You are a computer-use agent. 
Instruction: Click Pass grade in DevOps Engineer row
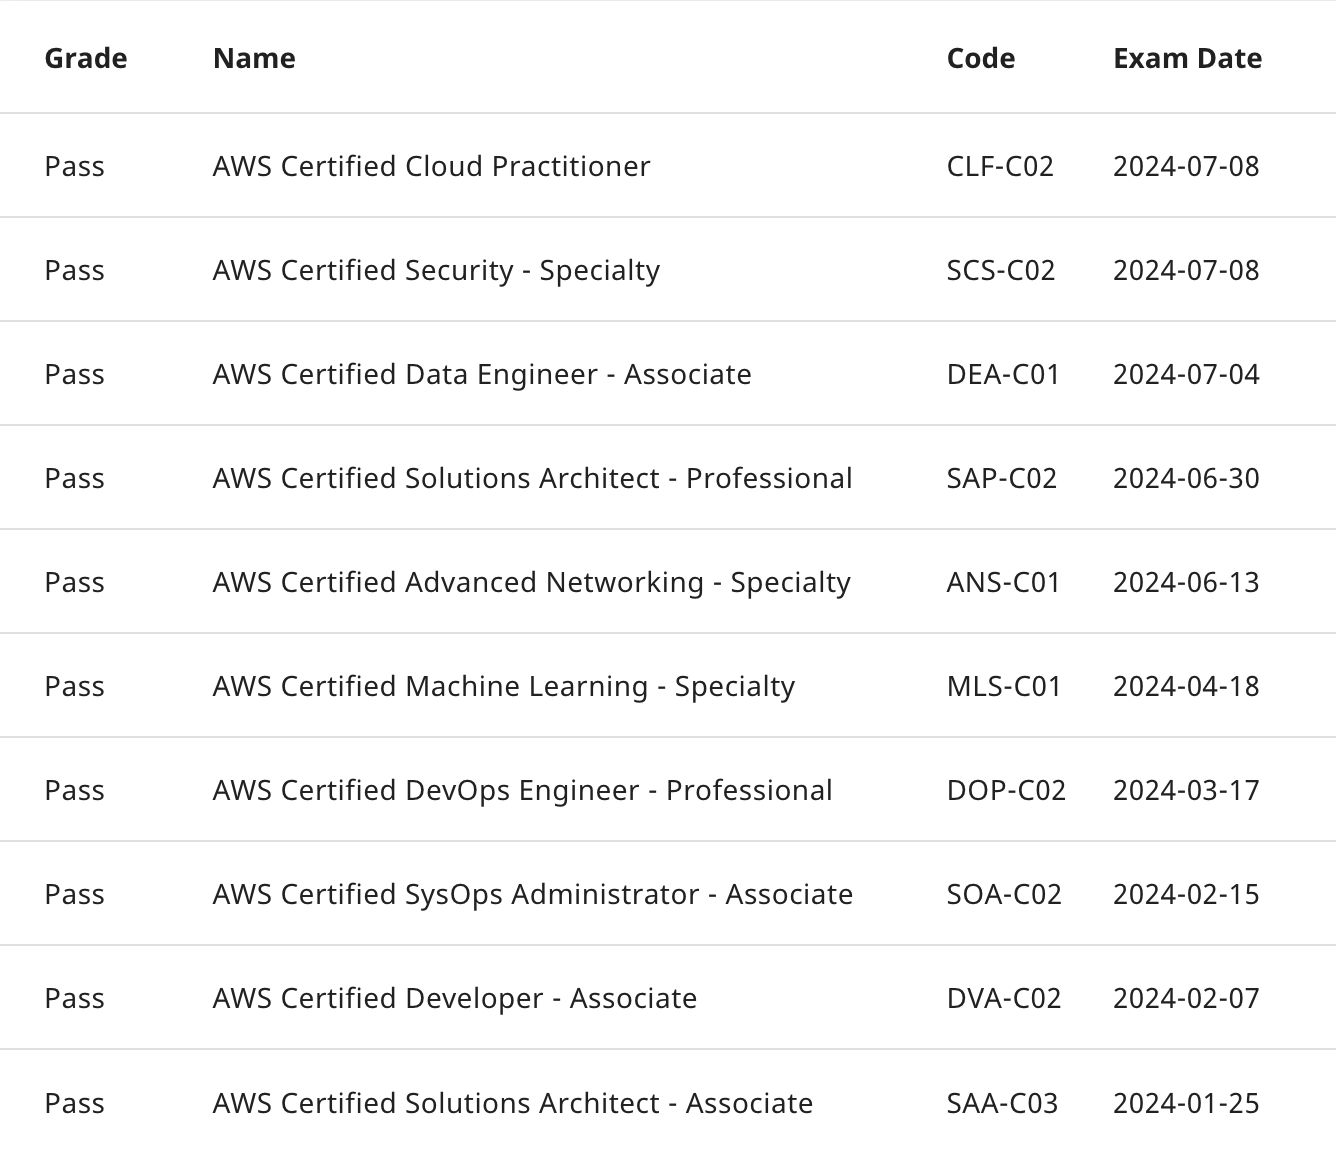[75, 790]
